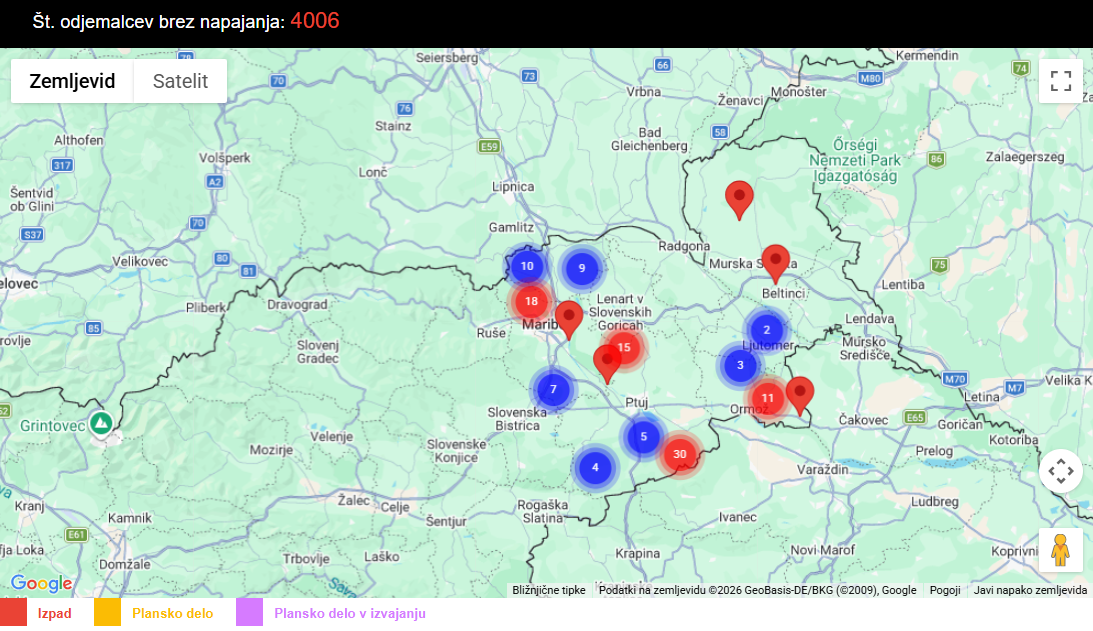Screen dimensions: 1093x631
Task: Select the mountain peak icon near Grintovec
Action: (x=101, y=424)
